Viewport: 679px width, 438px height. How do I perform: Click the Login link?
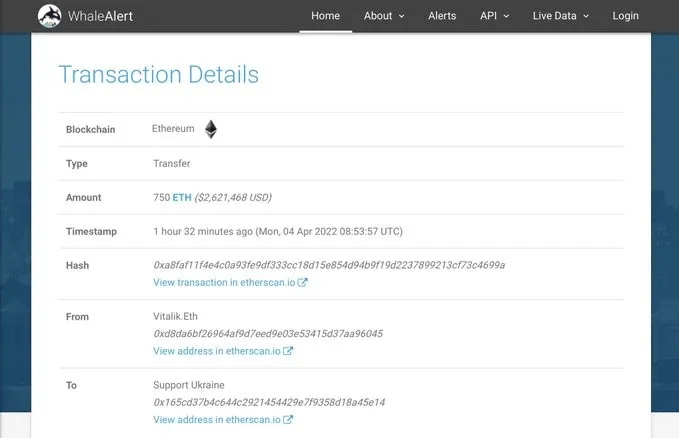tap(625, 16)
